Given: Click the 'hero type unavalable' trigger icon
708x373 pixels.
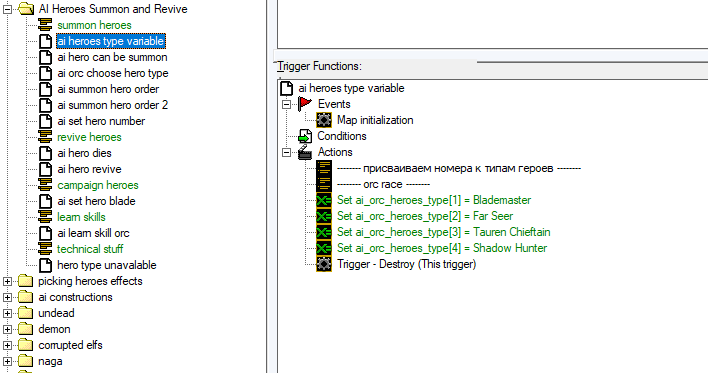Looking at the screenshot, I should 45,265.
